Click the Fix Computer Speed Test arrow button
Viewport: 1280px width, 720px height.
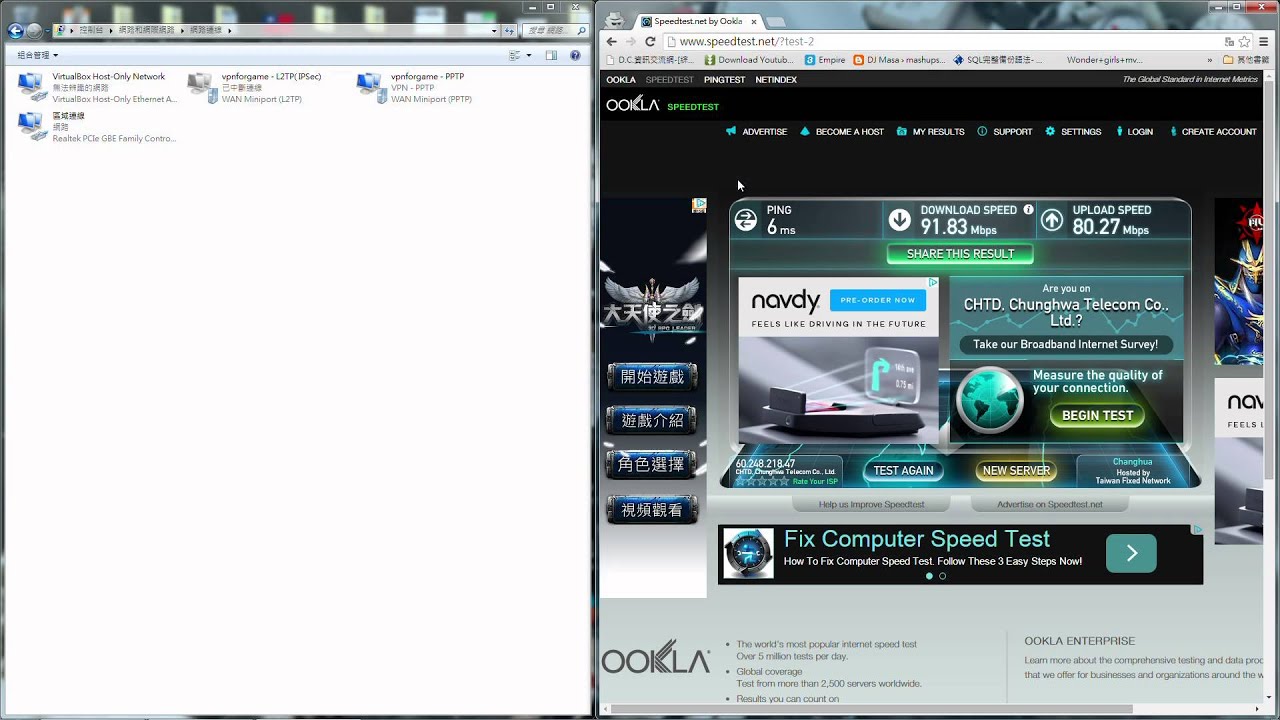point(1131,553)
